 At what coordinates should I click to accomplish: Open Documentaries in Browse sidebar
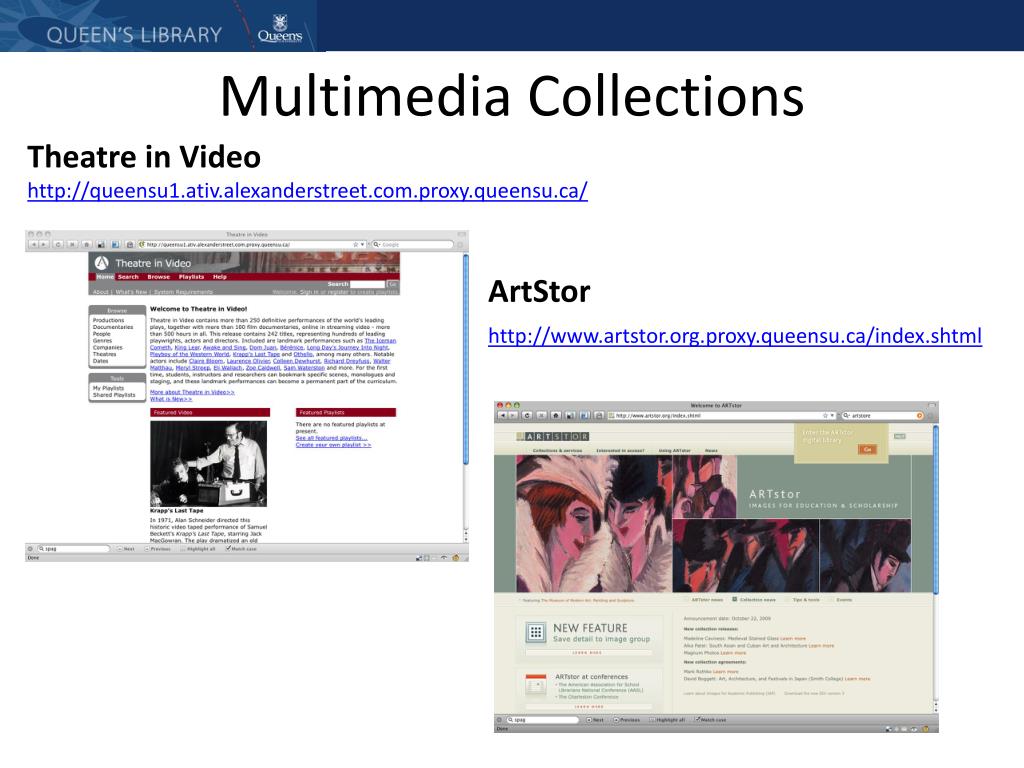pyautogui.click(x=113, y=327)
